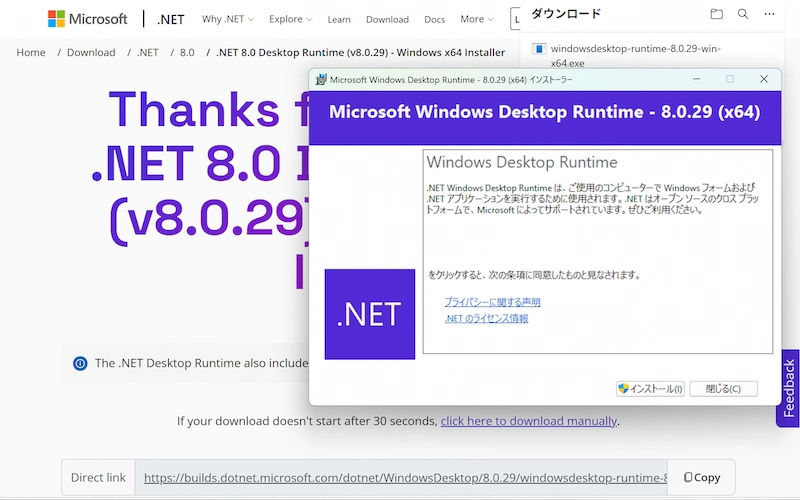Minimize the installer window
This screenshot has height=500, width=800.
pos(696,79)
